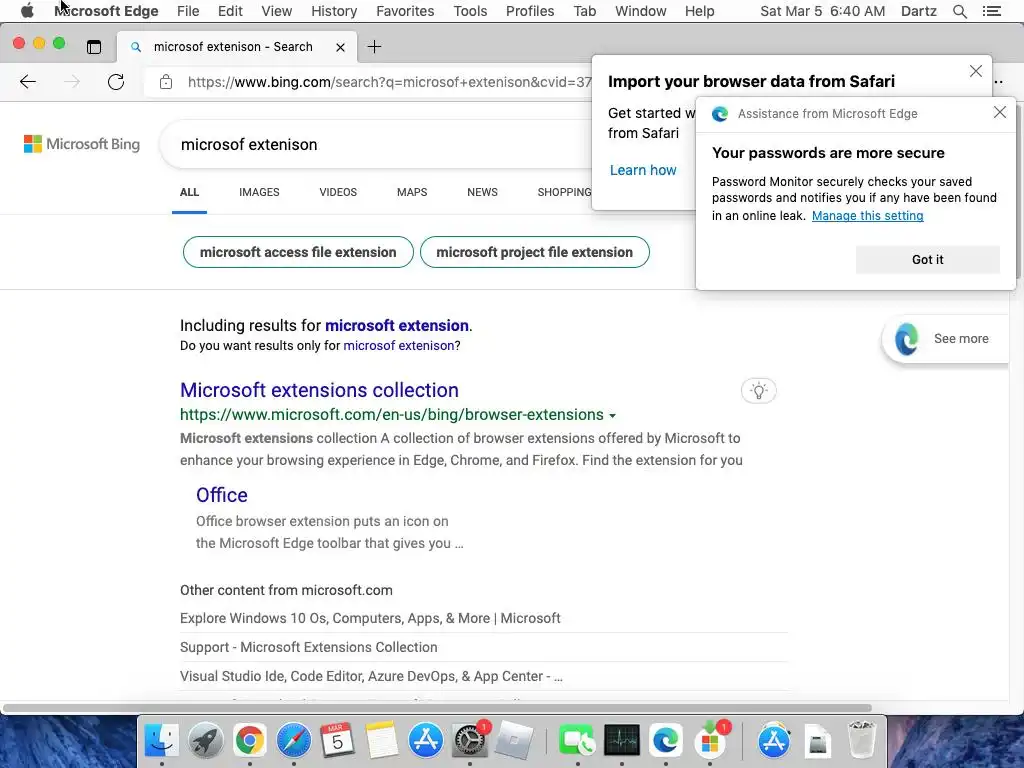1024x768 pixels.
Task: Open Spotlight search in menu bar
Action: click(x=959, y=11)
